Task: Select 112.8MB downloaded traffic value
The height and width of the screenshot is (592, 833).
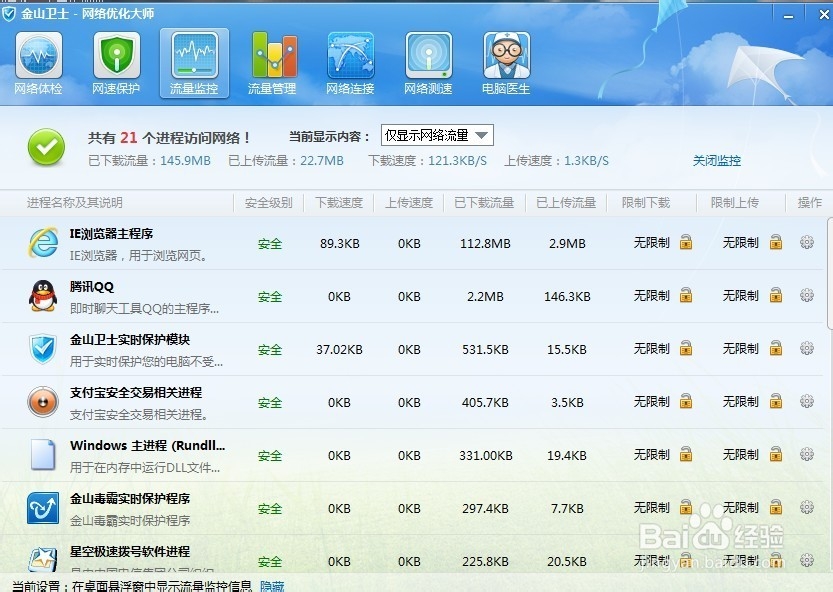Action: coord(485,243)
